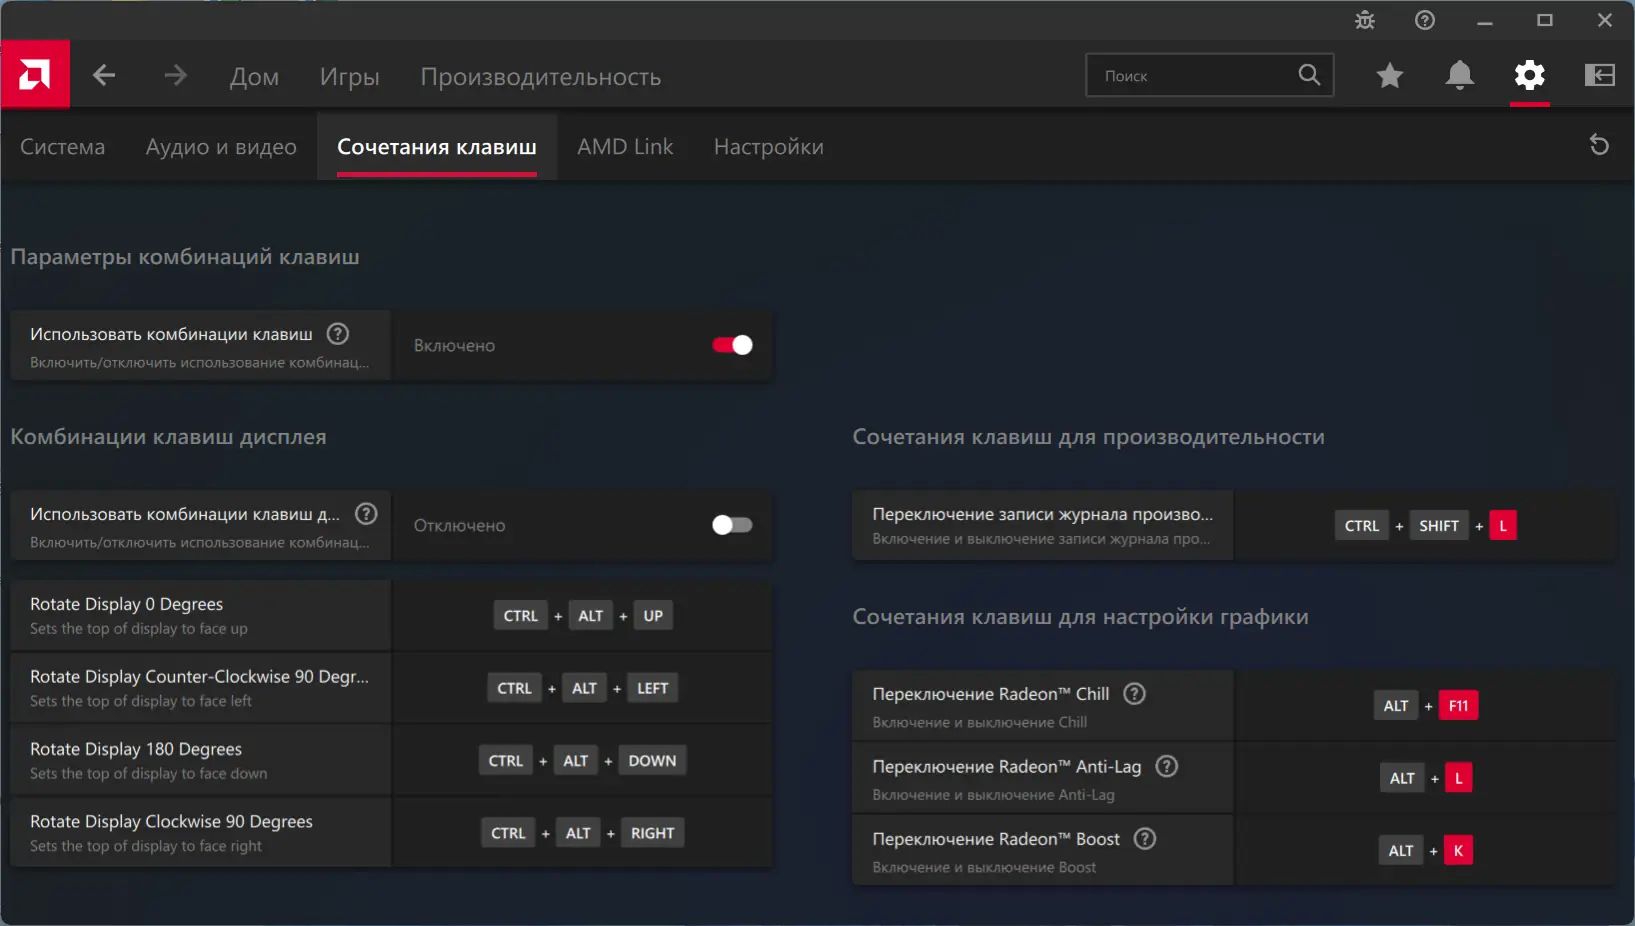
Task: Click the Rotate Display 180 Degrees label
Action: (136, 749)
